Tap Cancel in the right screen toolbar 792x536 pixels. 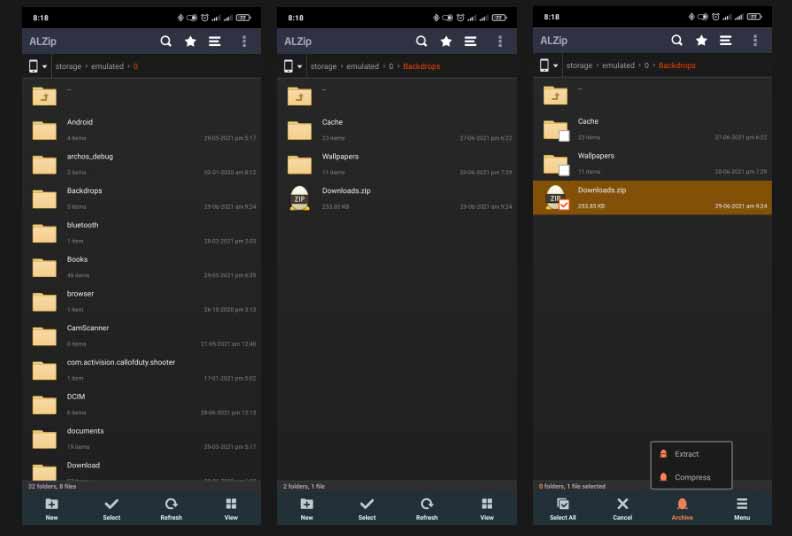[622, 508]
